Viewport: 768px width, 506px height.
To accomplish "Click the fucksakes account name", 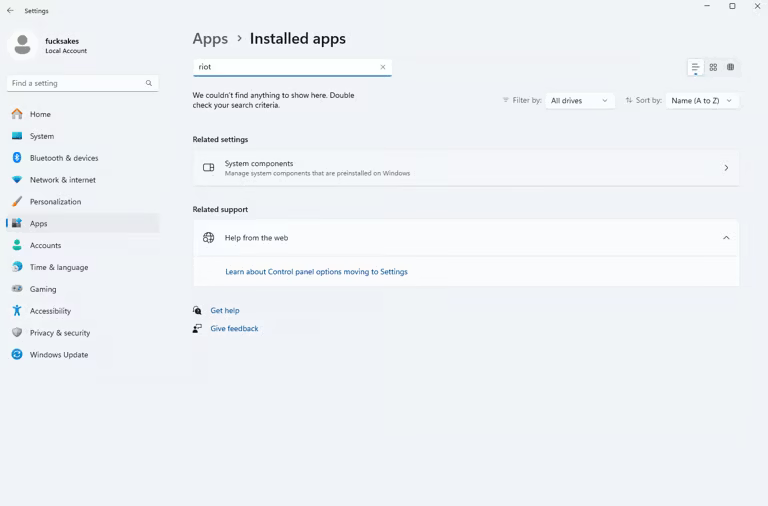I will point(62,41).
